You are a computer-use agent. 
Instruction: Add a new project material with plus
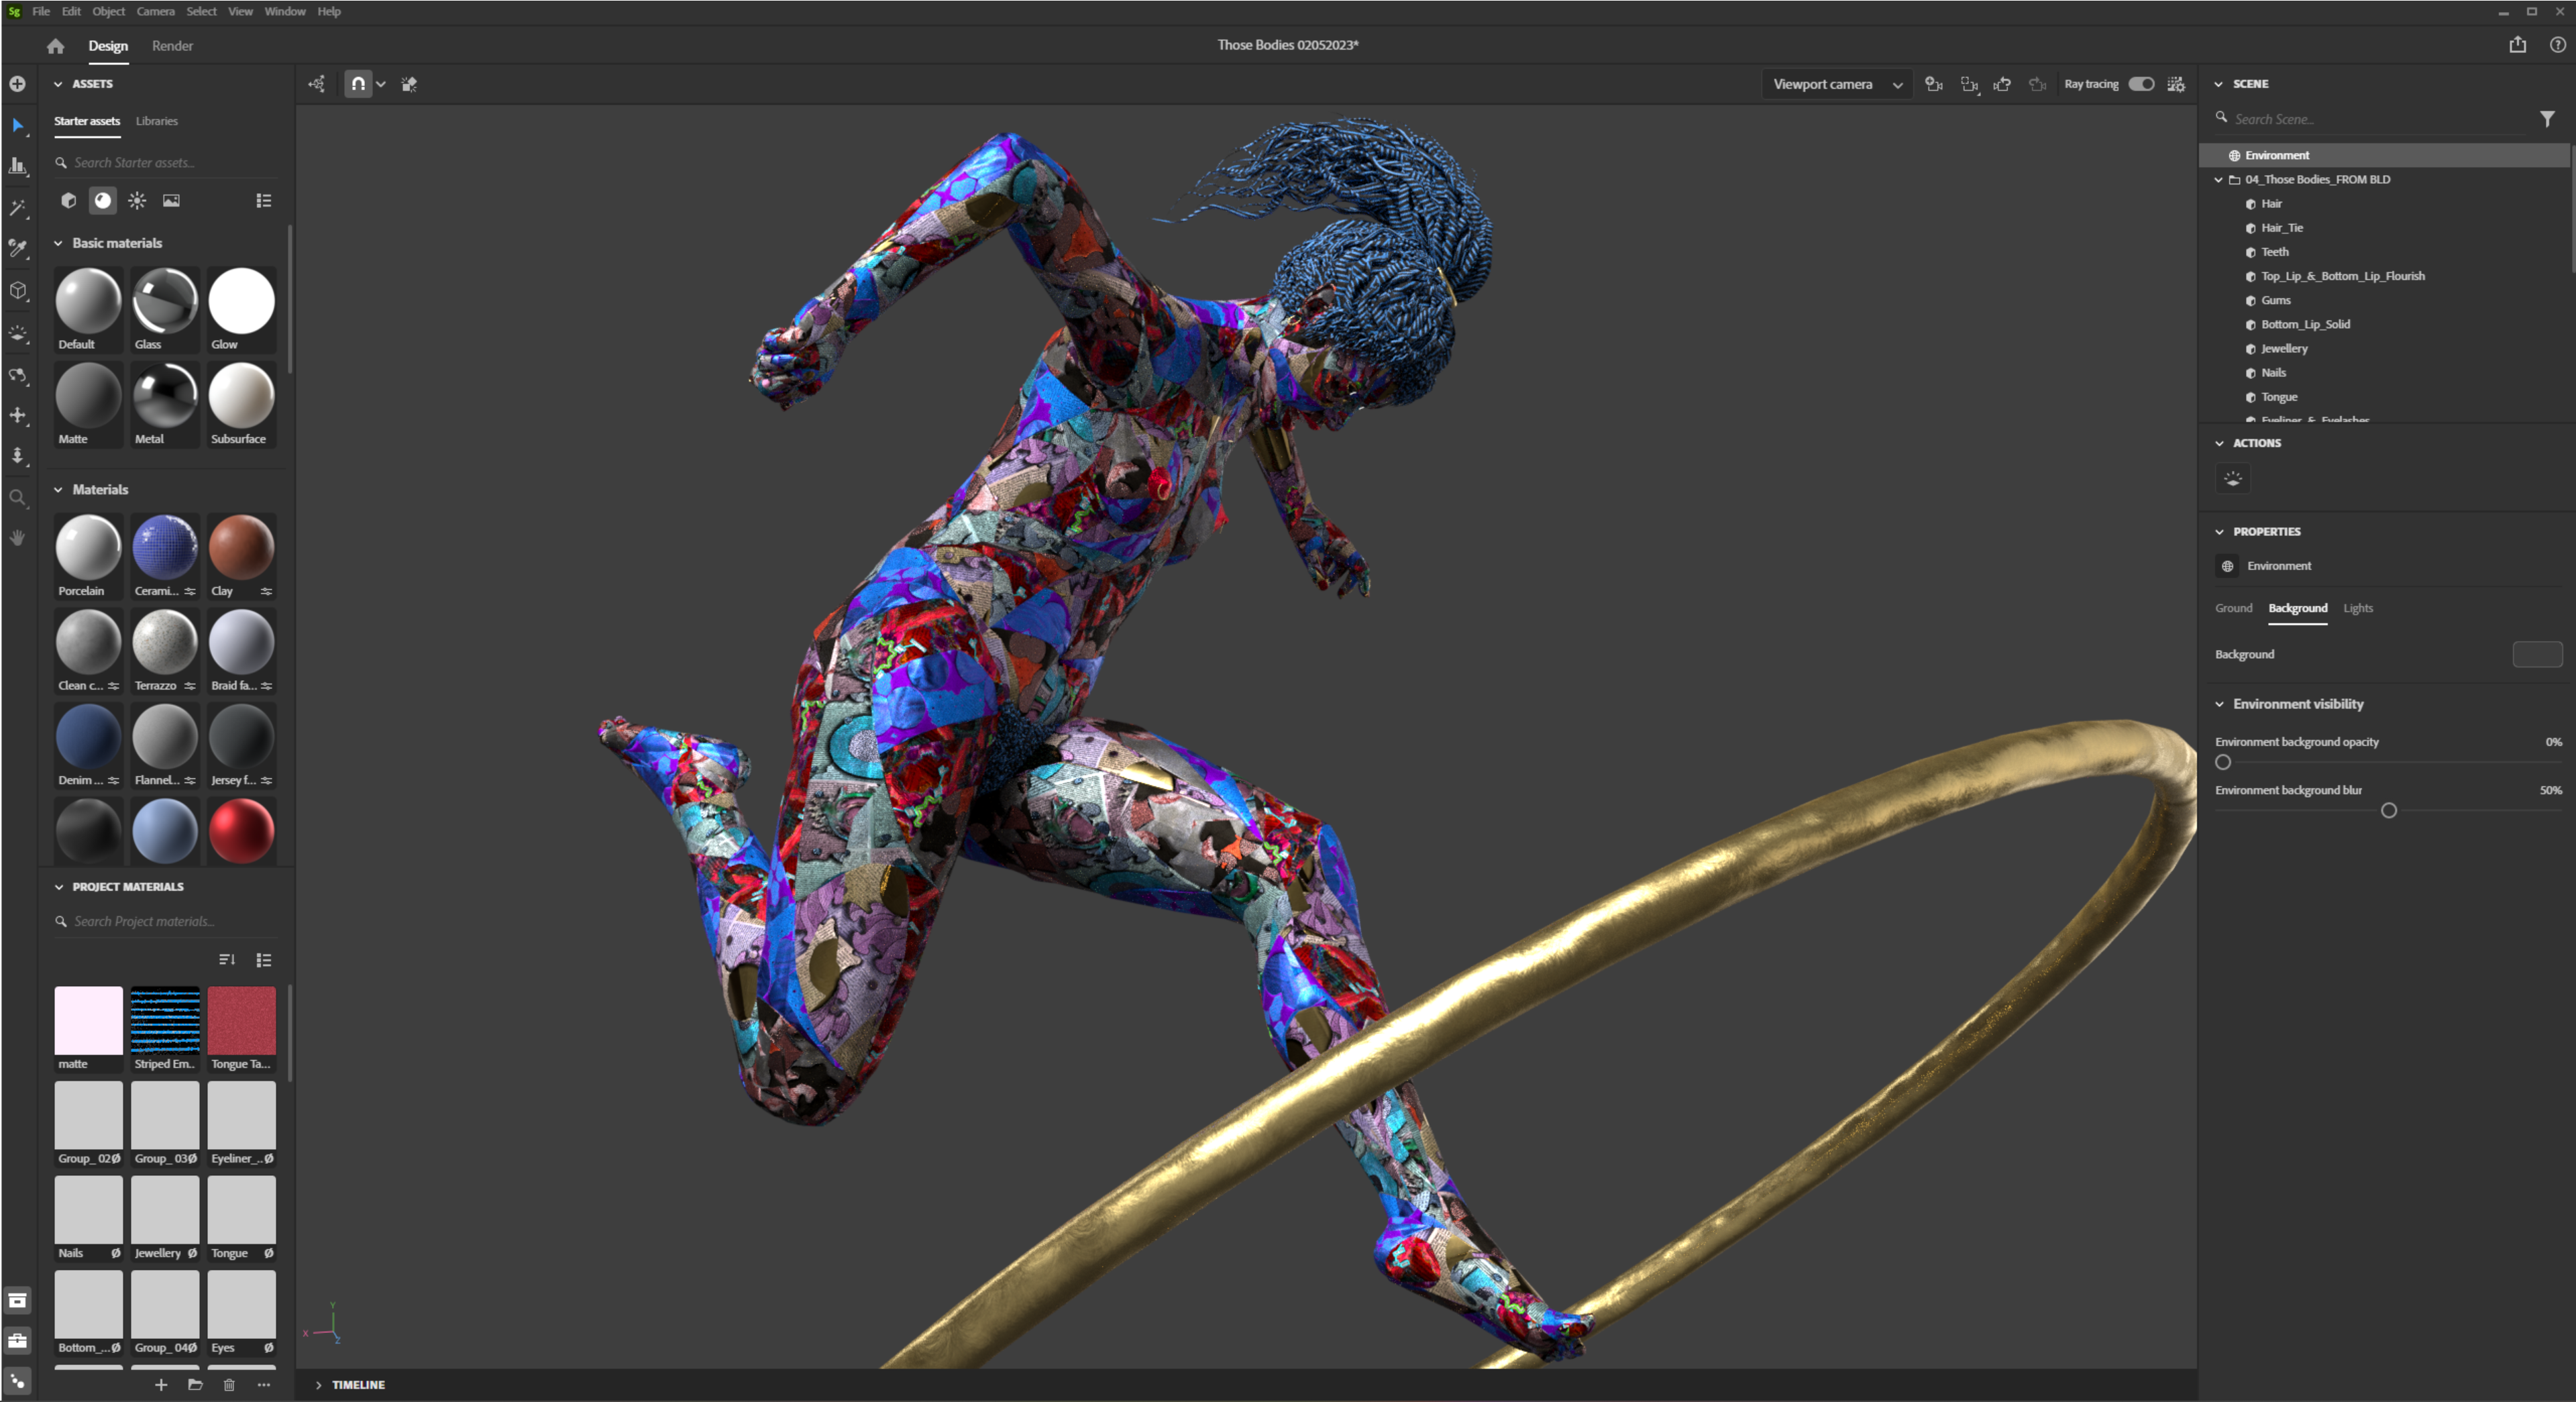[161, 1385]
